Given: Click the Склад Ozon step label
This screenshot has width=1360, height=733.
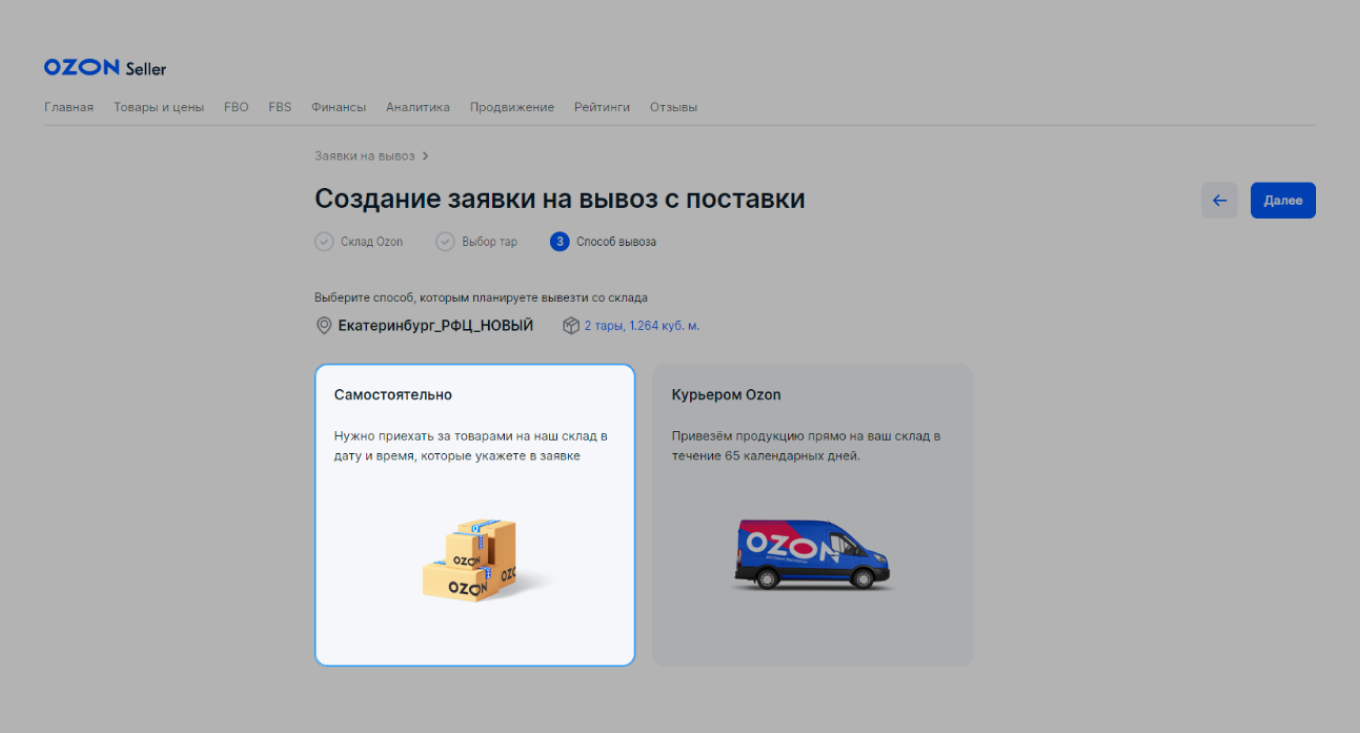Looking at the screenshot, I should click(372, 242).
